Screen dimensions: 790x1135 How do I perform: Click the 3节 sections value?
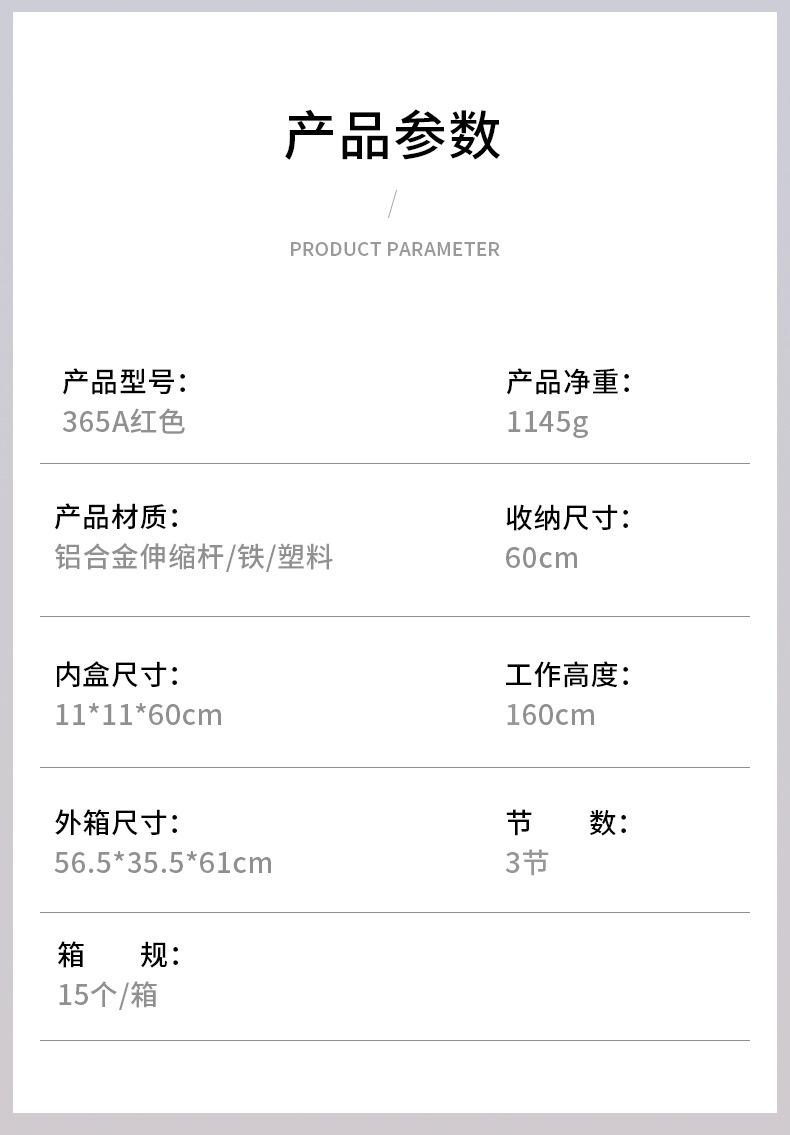(527, 862)
